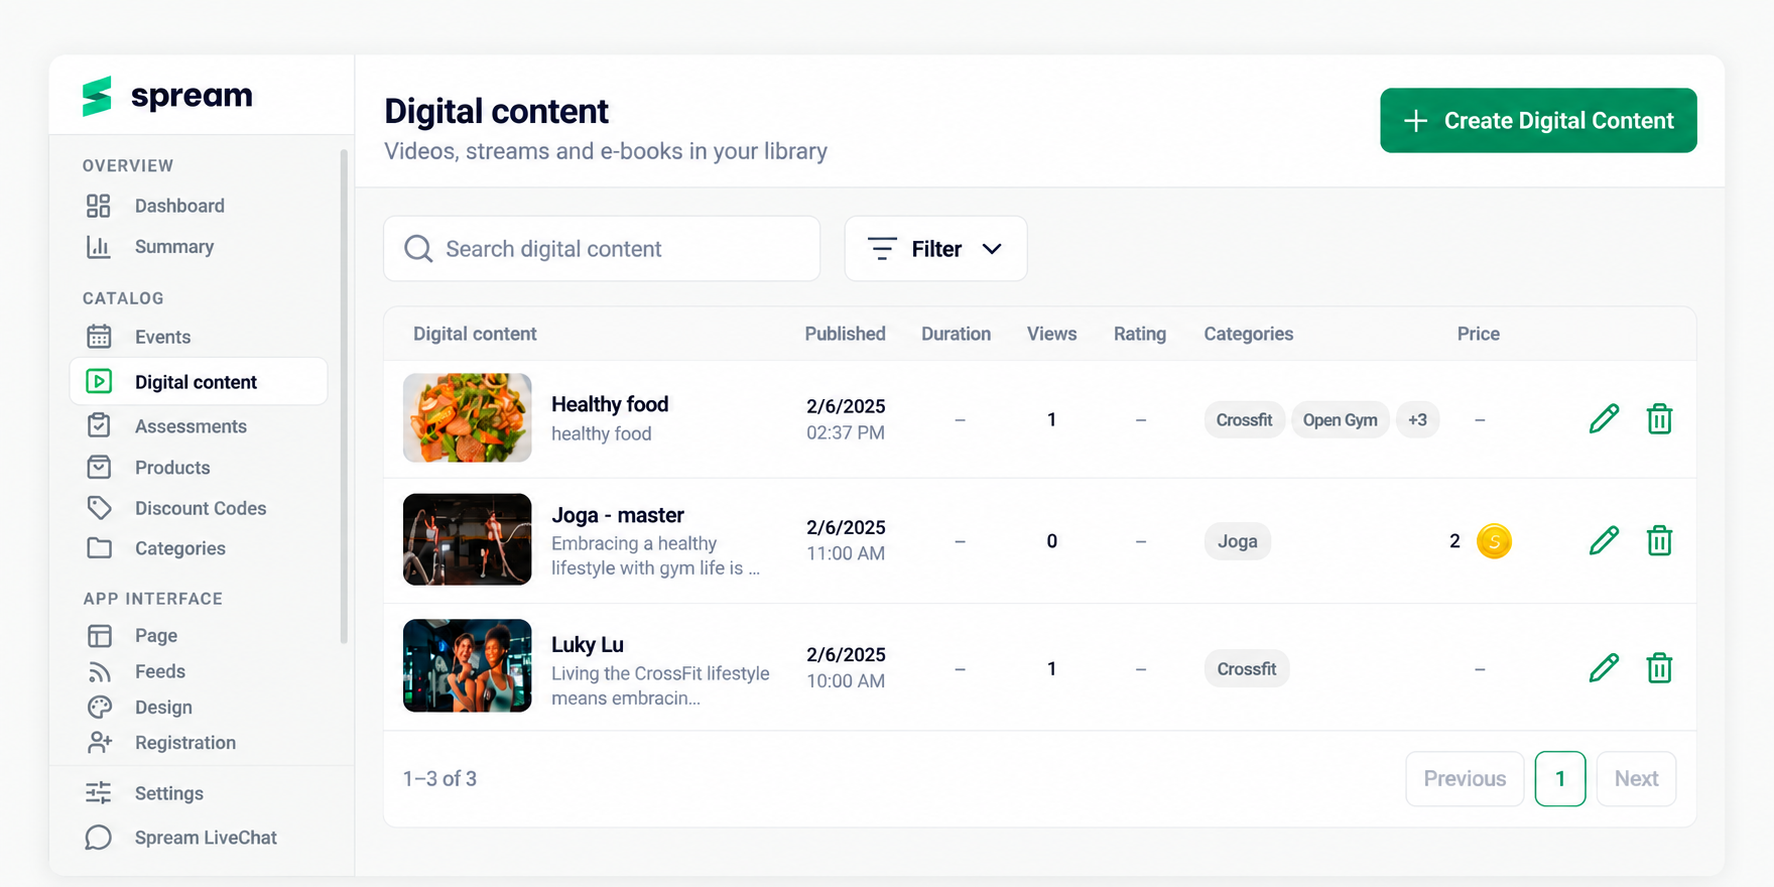Click the Search digital content field
The height and width of the screenshot is (887, 1774).
click(602, 249)
